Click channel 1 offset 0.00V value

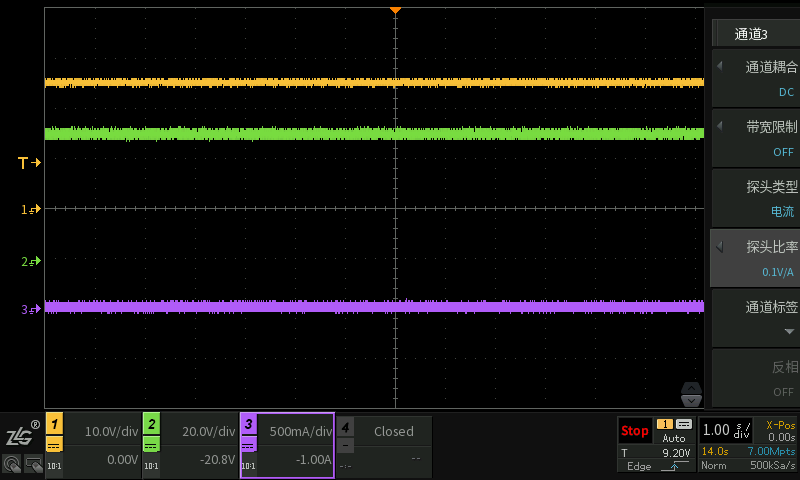pos(122,460)
